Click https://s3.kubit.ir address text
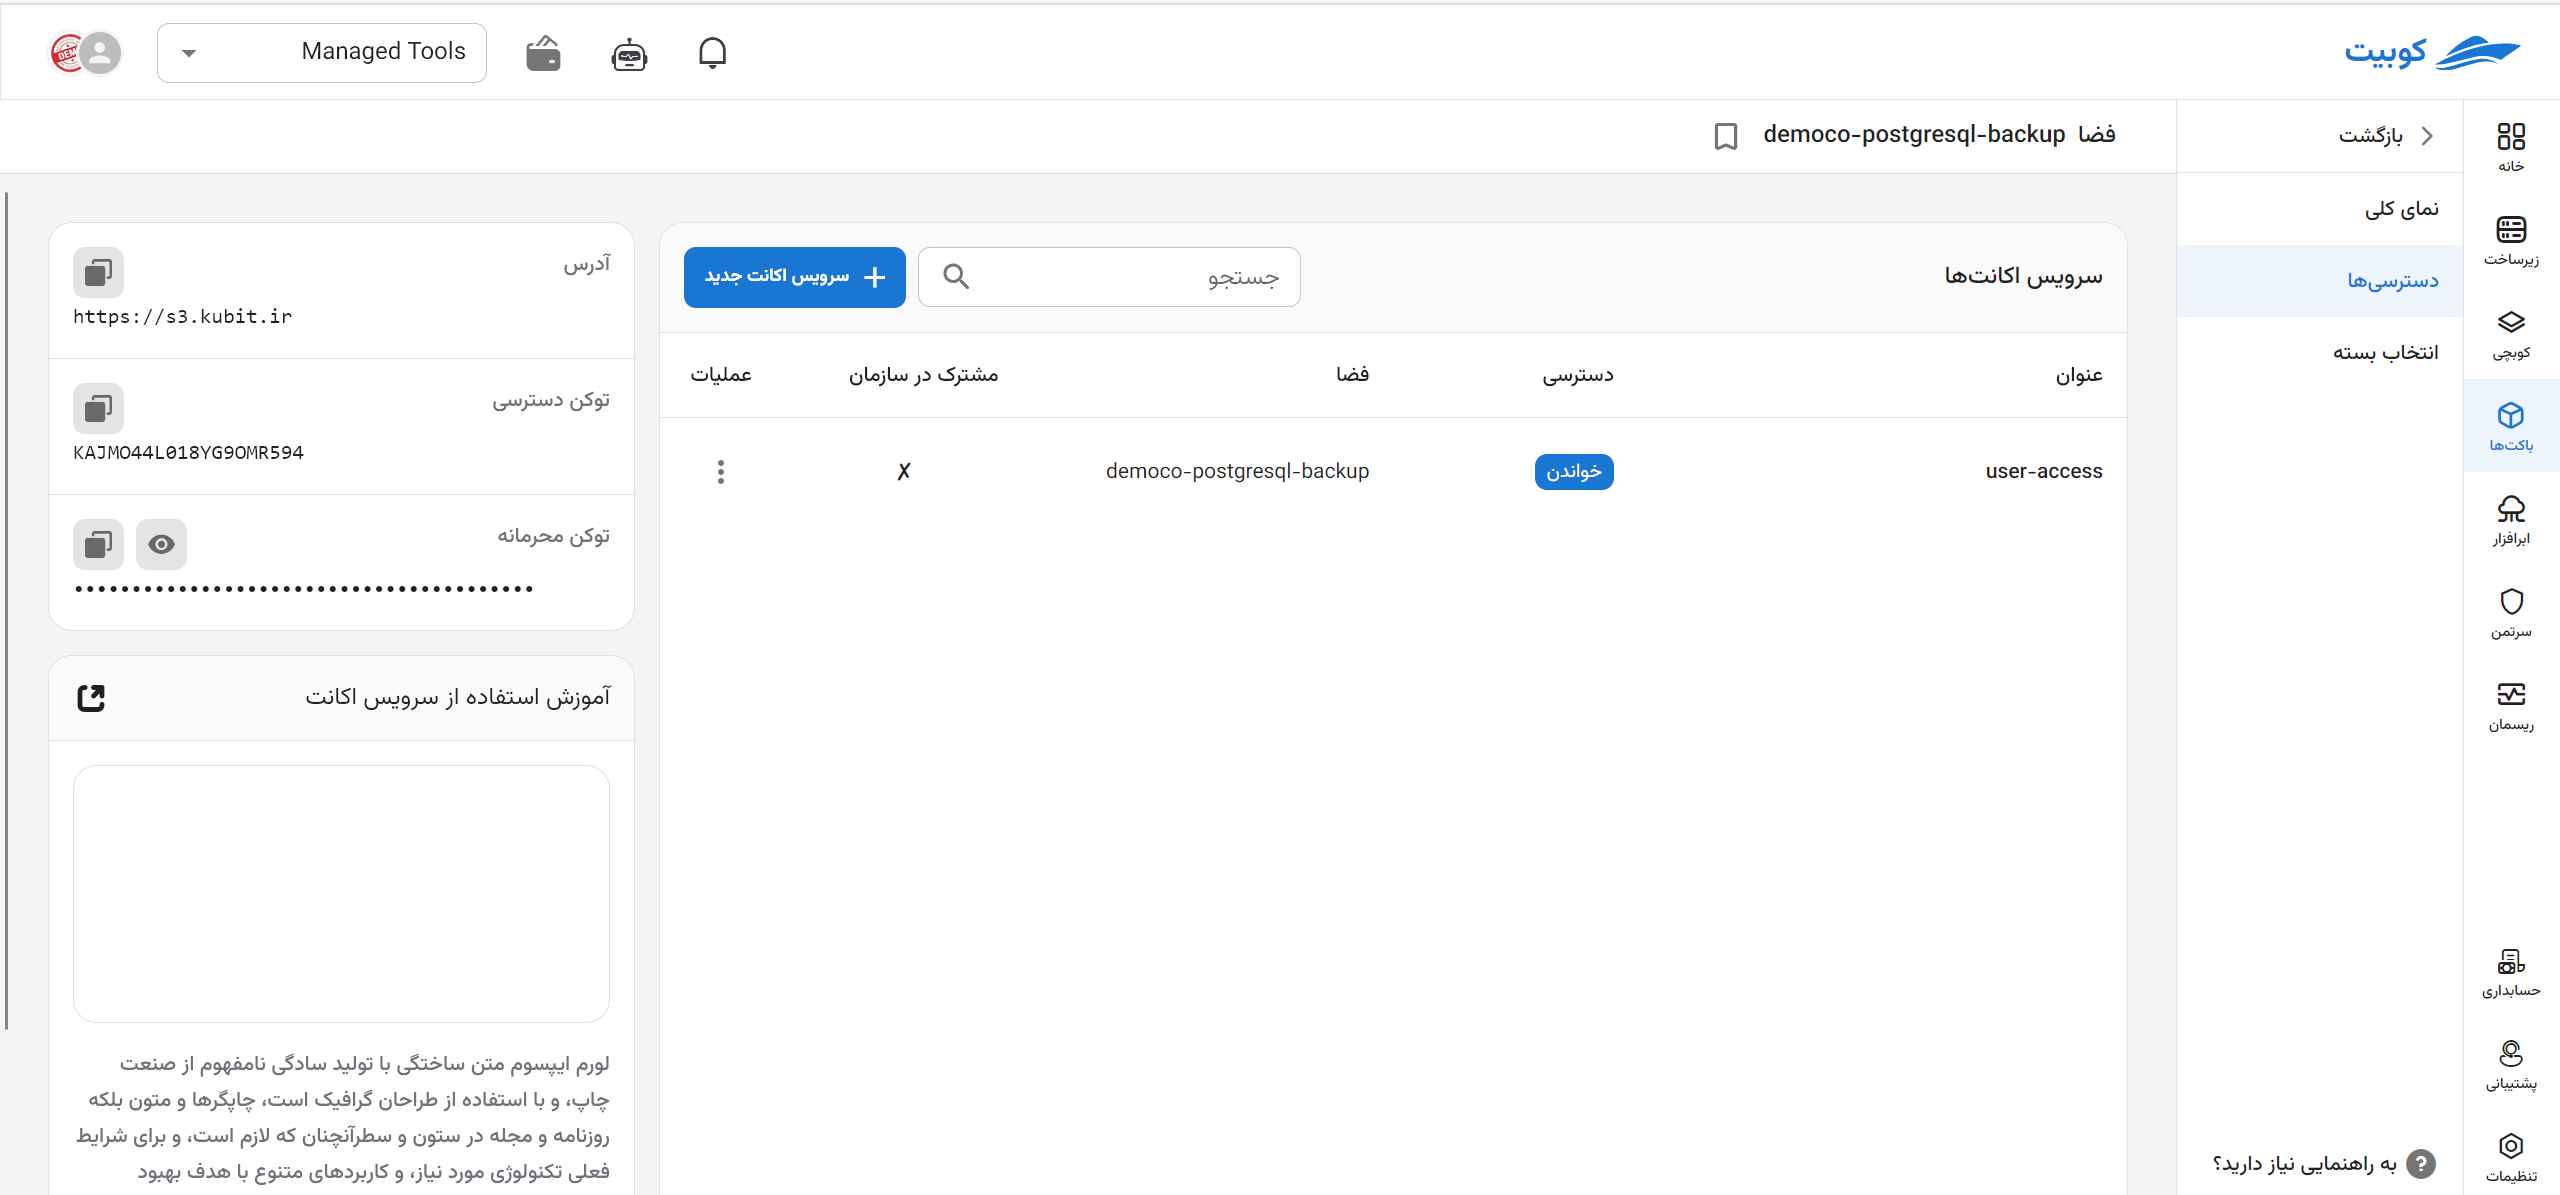 pos(183,317)
